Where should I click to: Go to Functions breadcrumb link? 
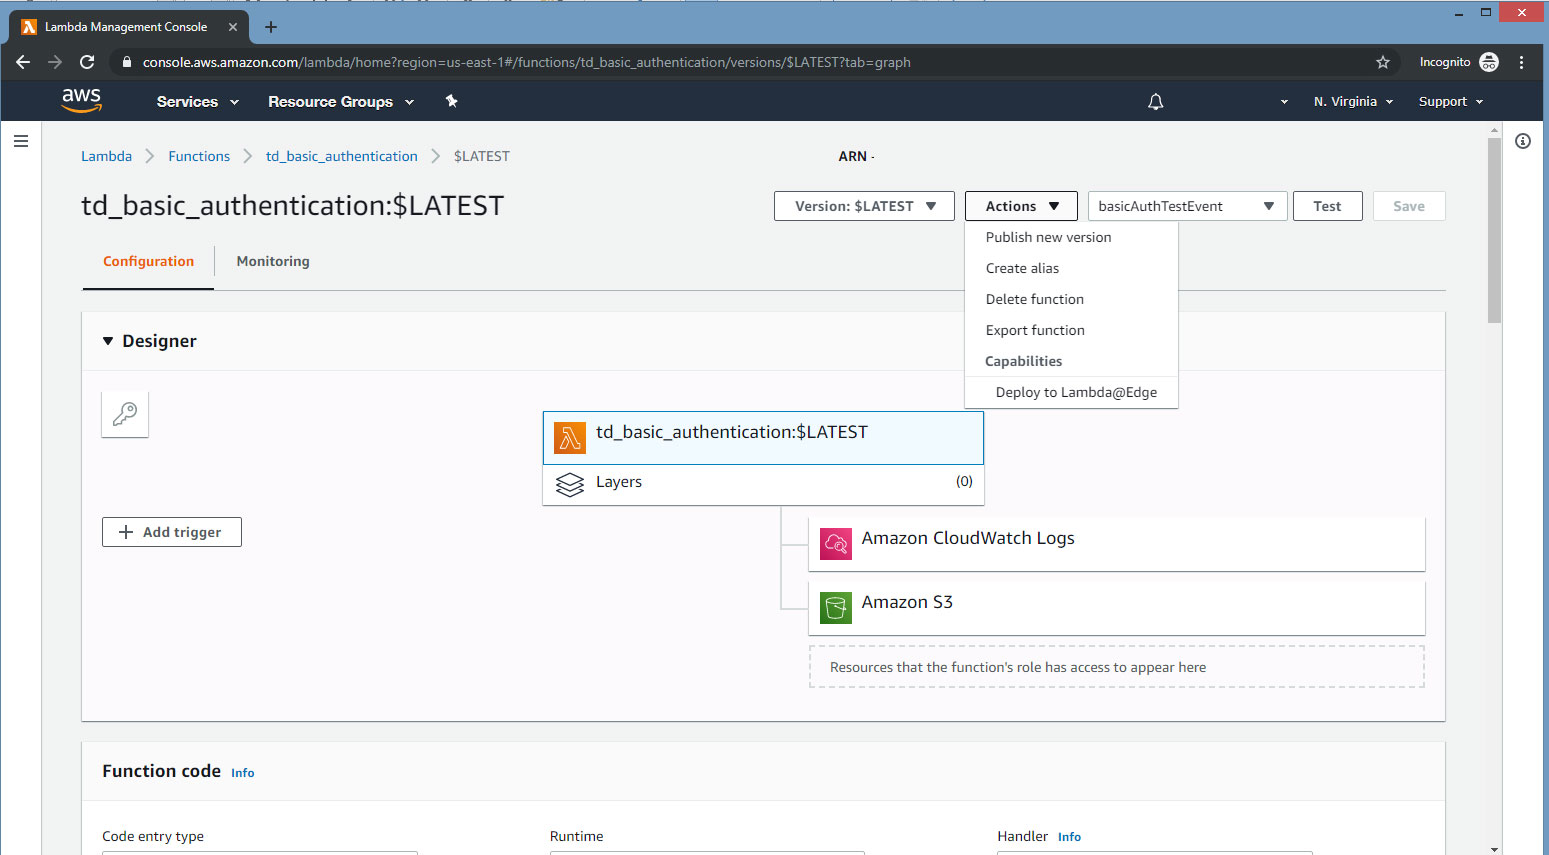point(199,156)
